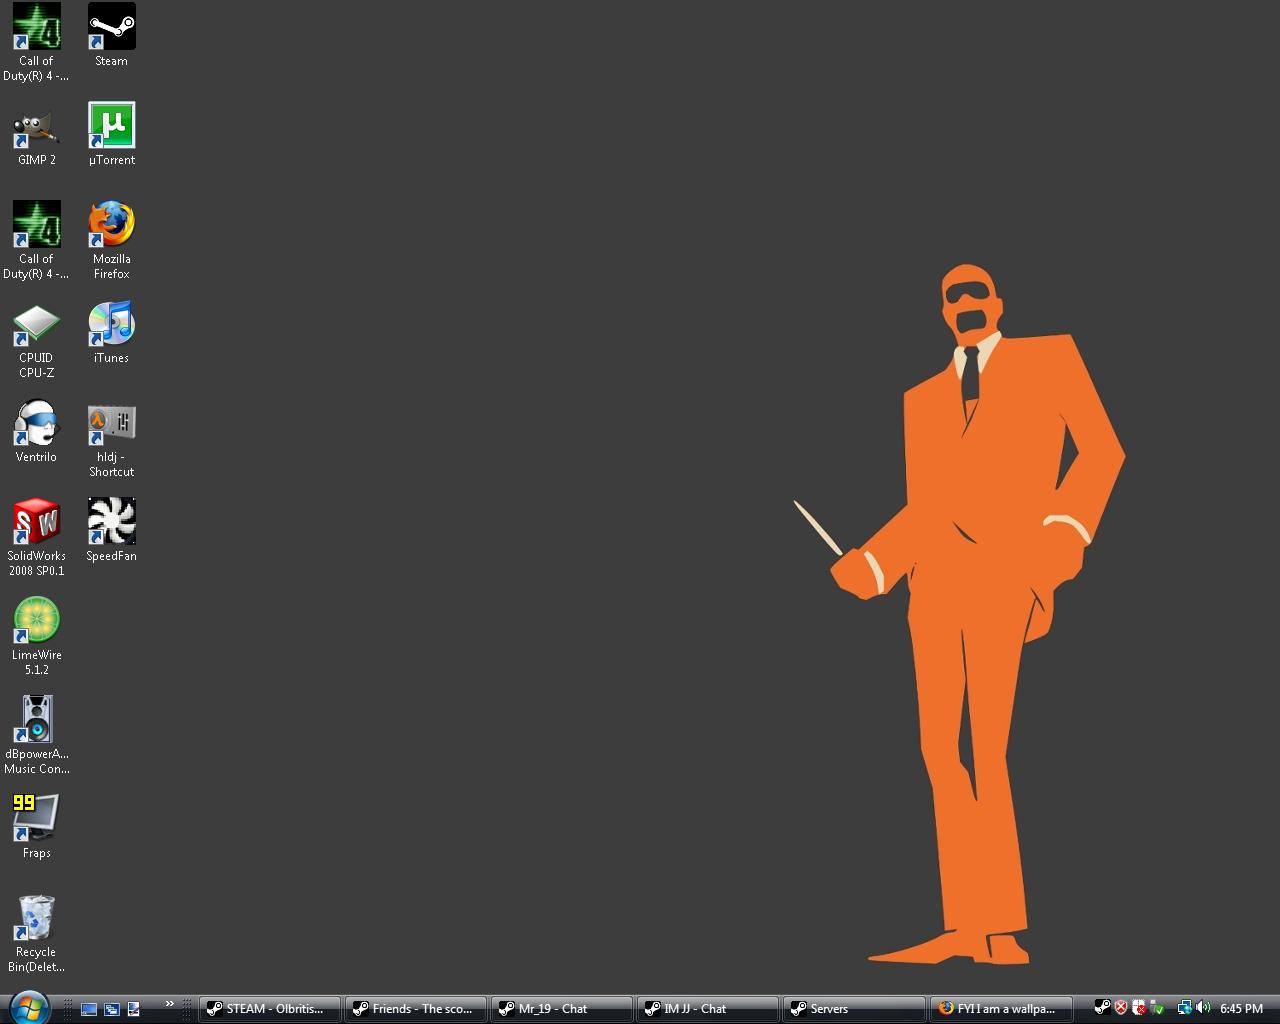Open the volume speaker tray icon

point(1202,1008)
